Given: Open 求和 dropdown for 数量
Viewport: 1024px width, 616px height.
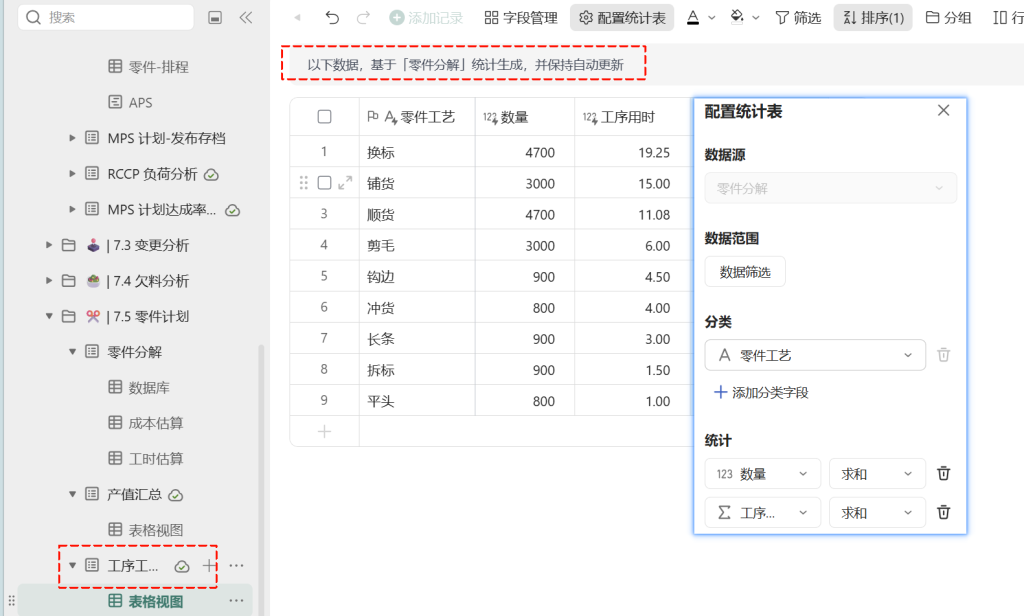Looking at the screenshot, I should pos(877,474).
